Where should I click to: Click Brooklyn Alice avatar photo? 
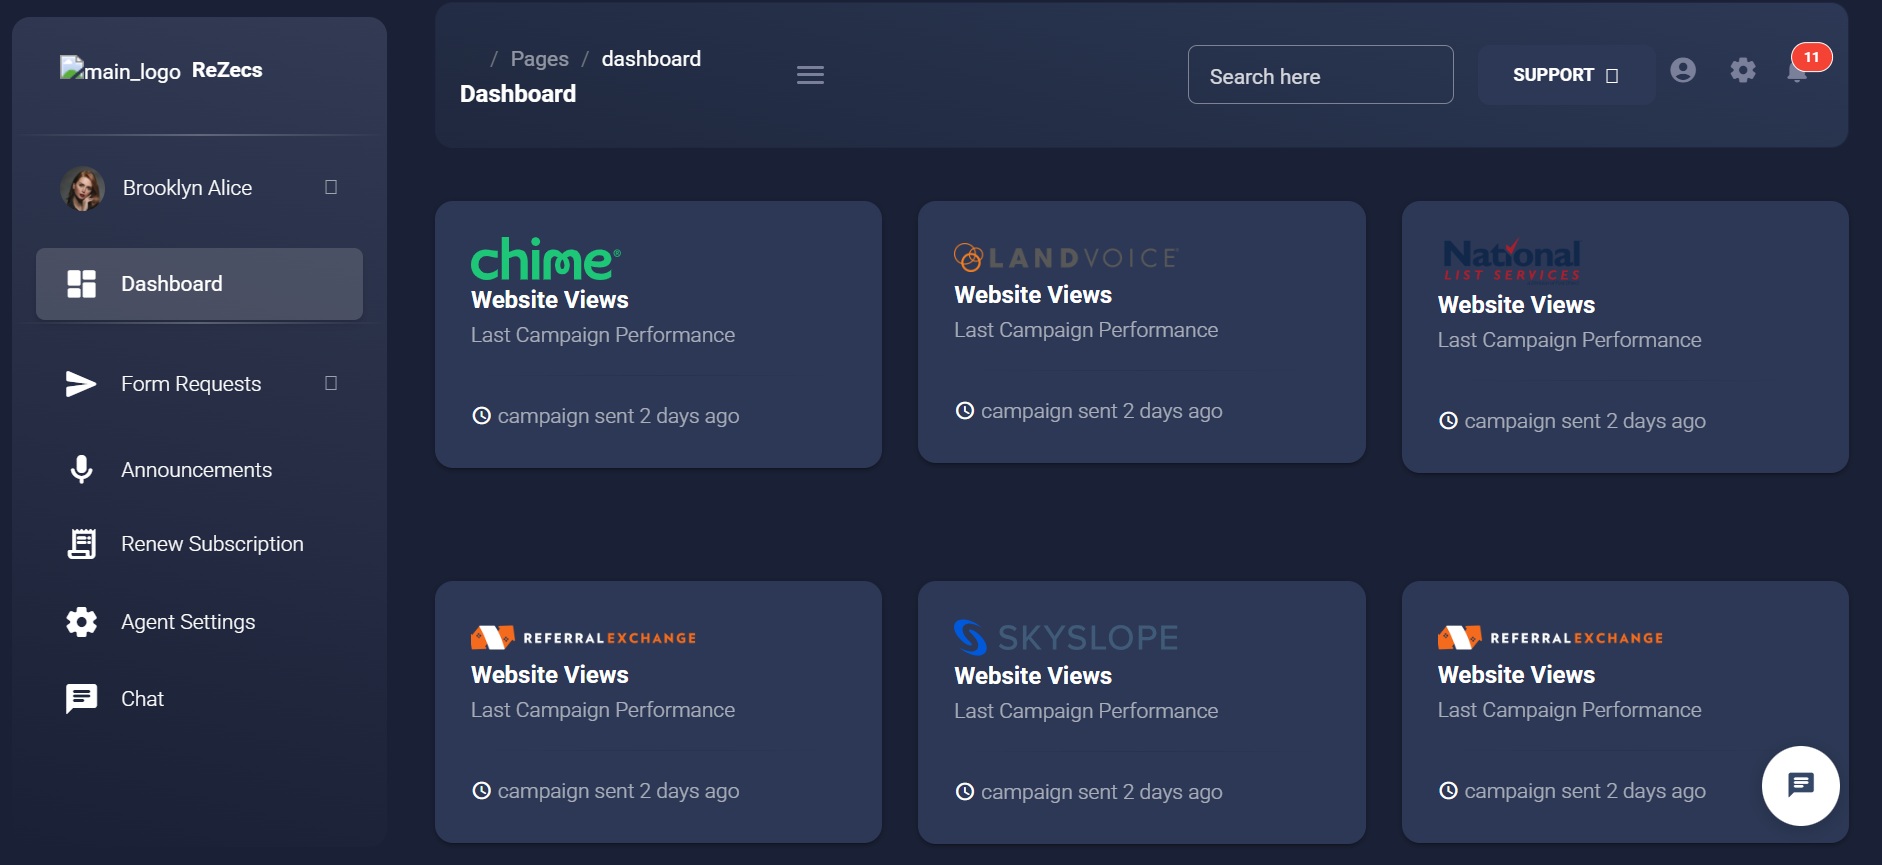[82, 188]
